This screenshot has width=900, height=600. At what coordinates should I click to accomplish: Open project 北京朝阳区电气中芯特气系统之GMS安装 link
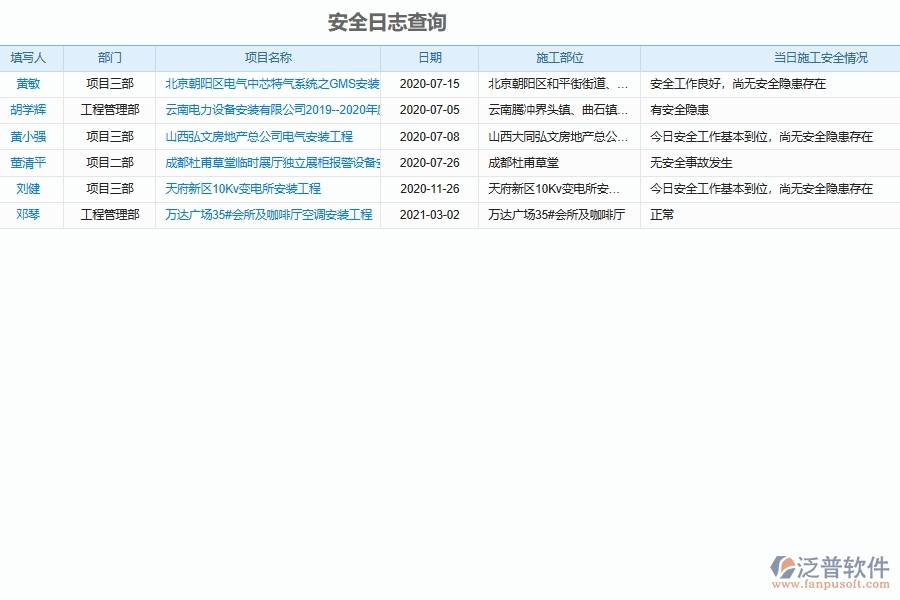click(267, 84)
